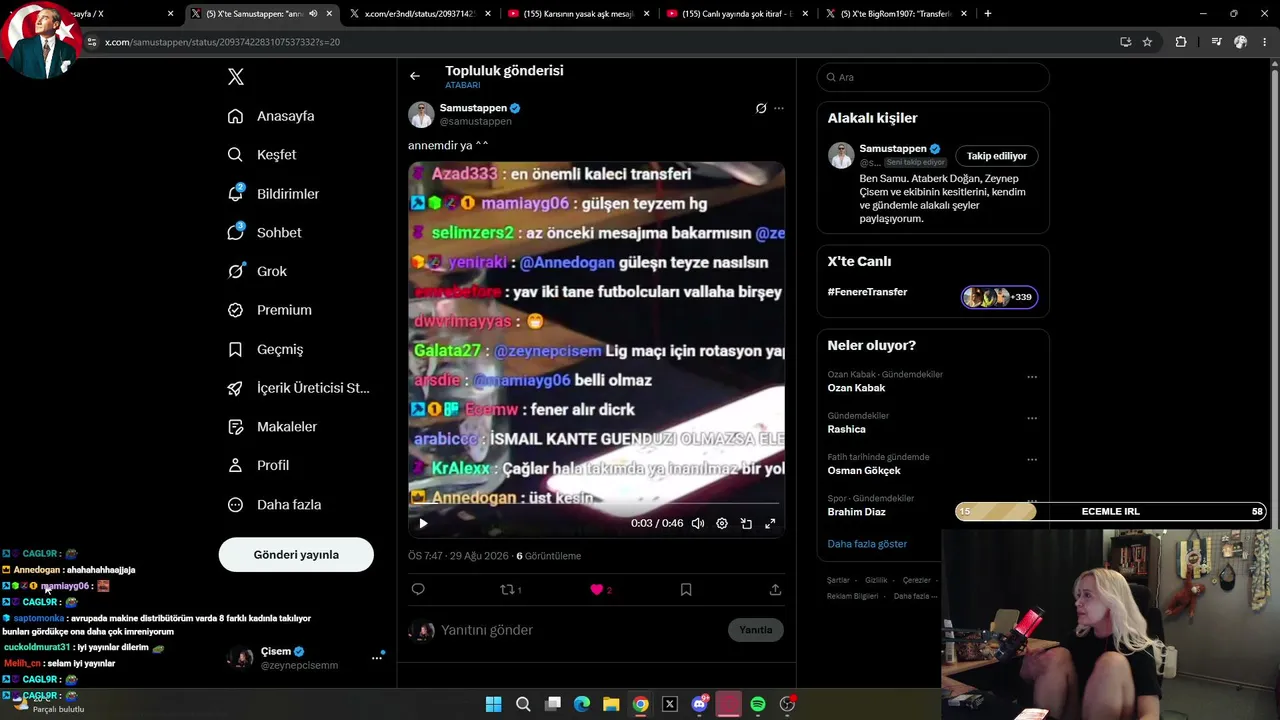Switch to the x.com/er3ndl status tab
The height and width of the screenshot is (720, 1280).
pyautogui.click(x=420, y=14)
